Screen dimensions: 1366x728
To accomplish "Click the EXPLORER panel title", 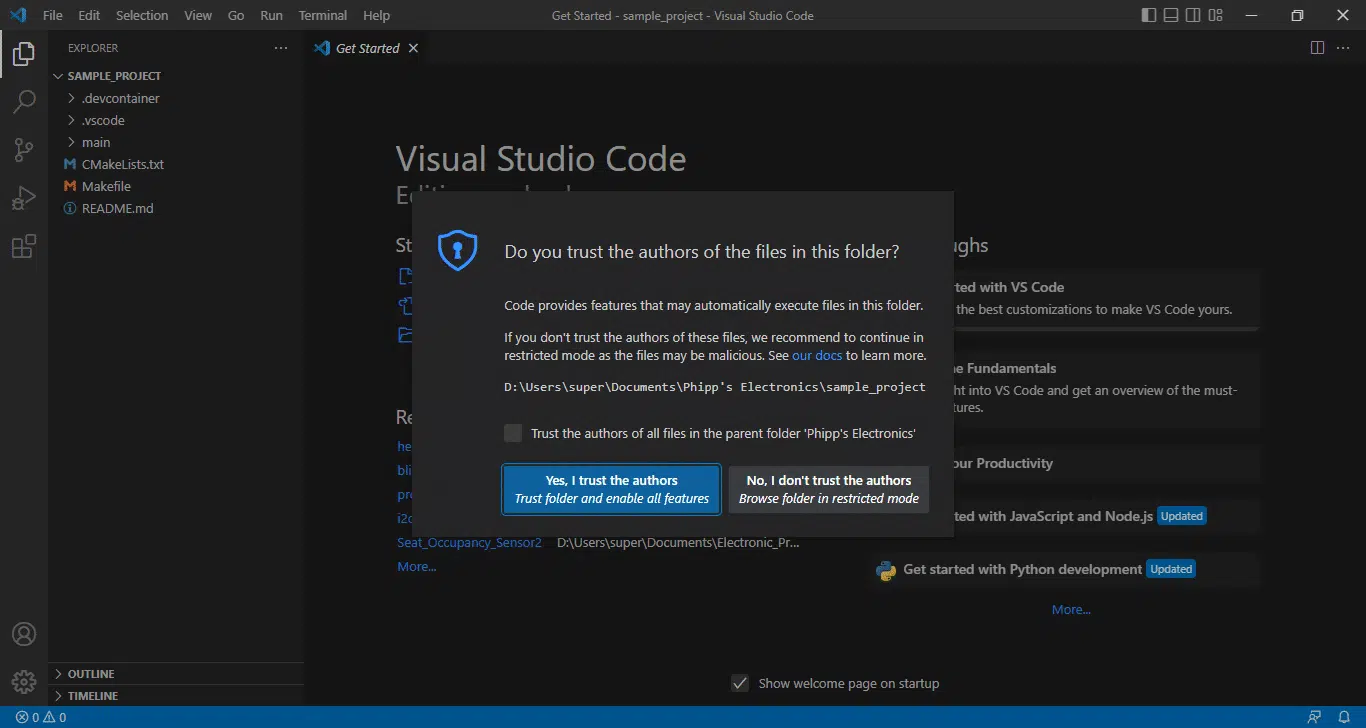I will tap(93, 48).
